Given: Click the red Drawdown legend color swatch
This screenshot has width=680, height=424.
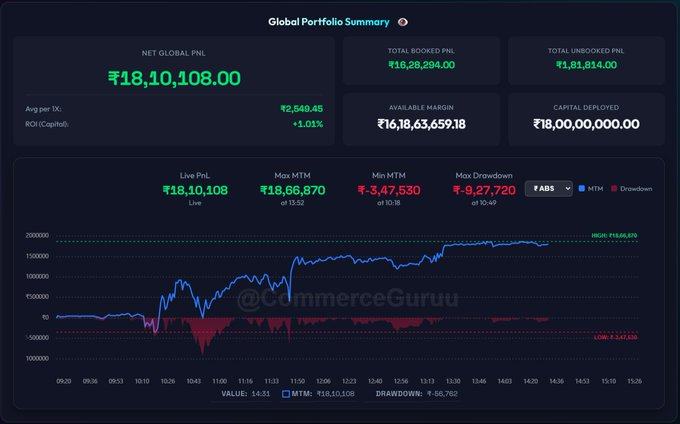Looking at the screenshot, I should (x=614, y=189).
